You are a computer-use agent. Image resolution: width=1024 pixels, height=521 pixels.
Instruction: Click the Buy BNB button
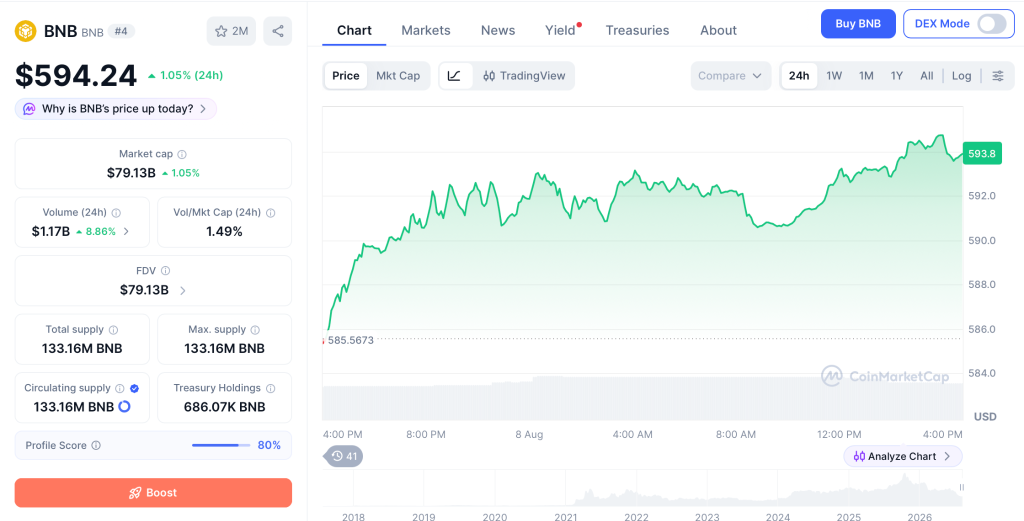pos(857,24)
